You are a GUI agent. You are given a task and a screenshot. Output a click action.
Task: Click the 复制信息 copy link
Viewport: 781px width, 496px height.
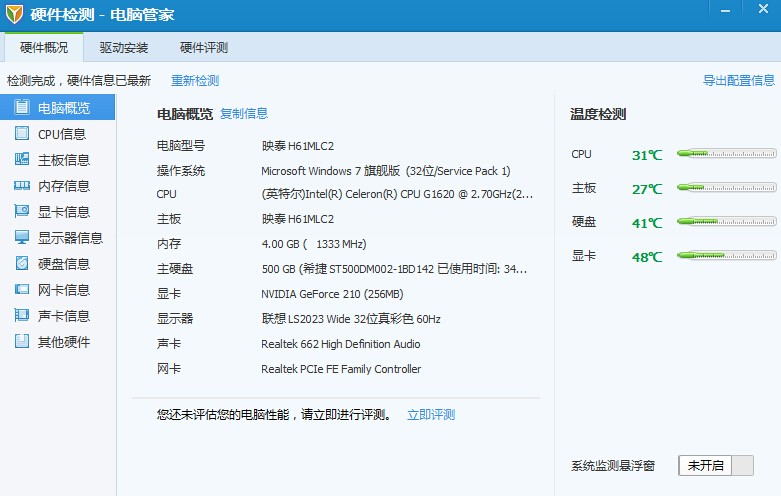(244, 114)
